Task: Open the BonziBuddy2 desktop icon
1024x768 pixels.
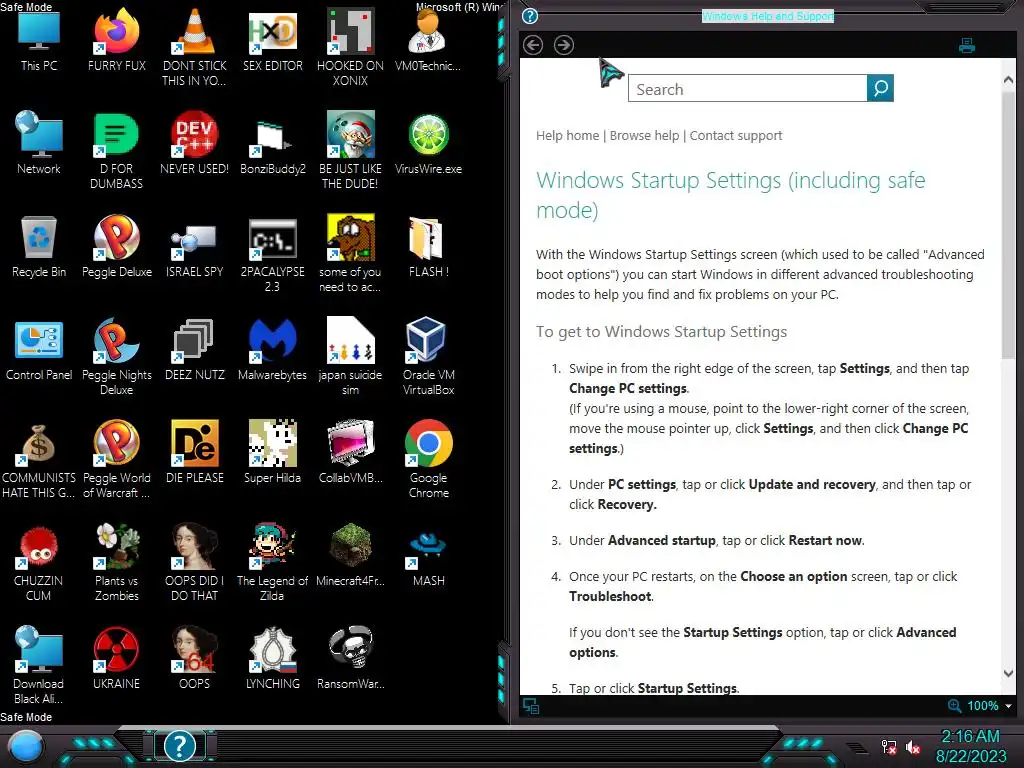Action: (272, 142)
